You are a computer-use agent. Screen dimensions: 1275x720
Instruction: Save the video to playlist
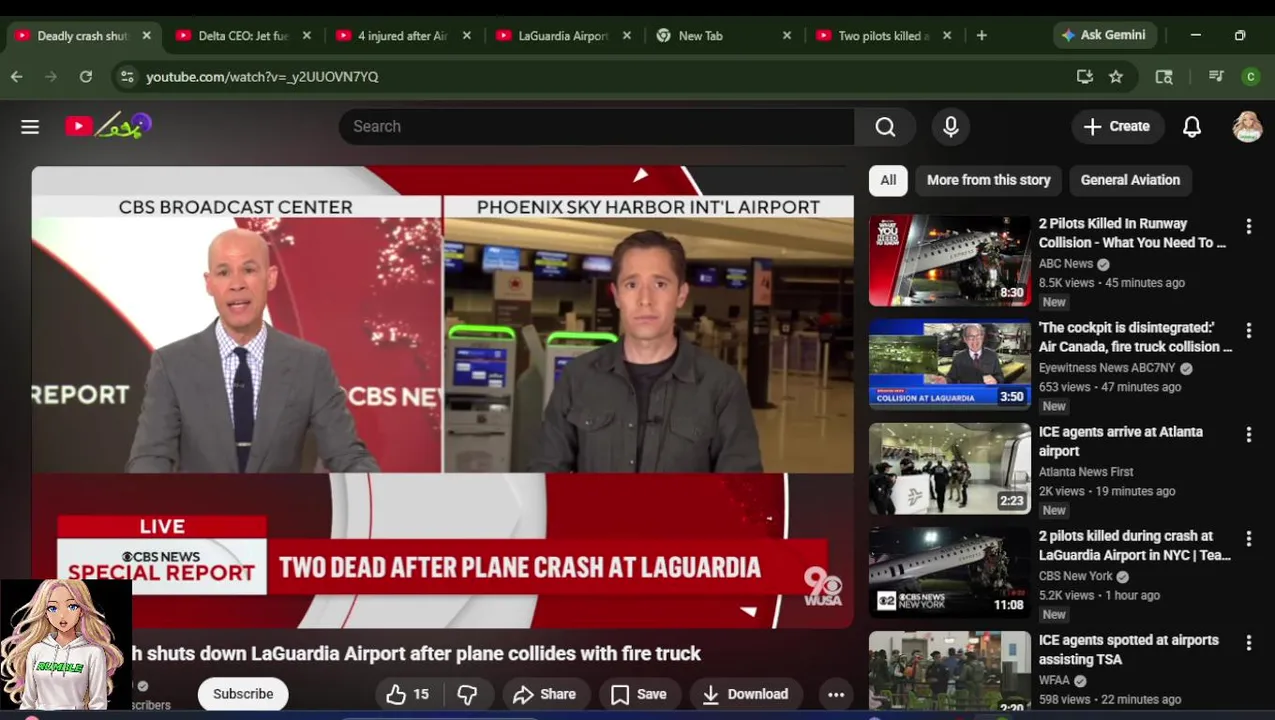[x=639, y=694]
